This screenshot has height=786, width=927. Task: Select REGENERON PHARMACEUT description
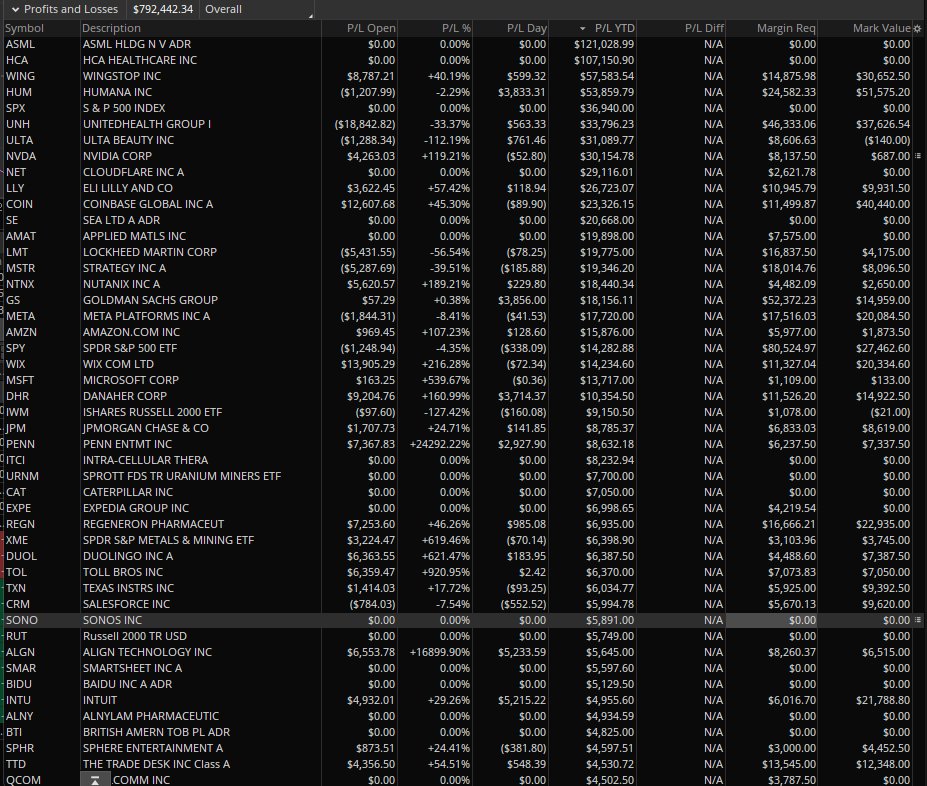pos(153,524)
